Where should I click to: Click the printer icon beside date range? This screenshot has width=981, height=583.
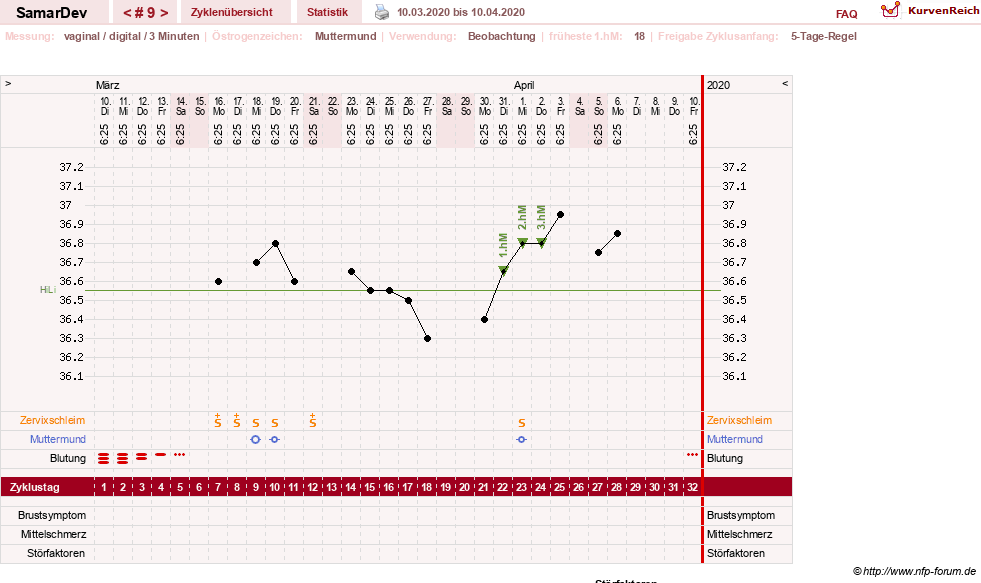[x=382, y=12]
